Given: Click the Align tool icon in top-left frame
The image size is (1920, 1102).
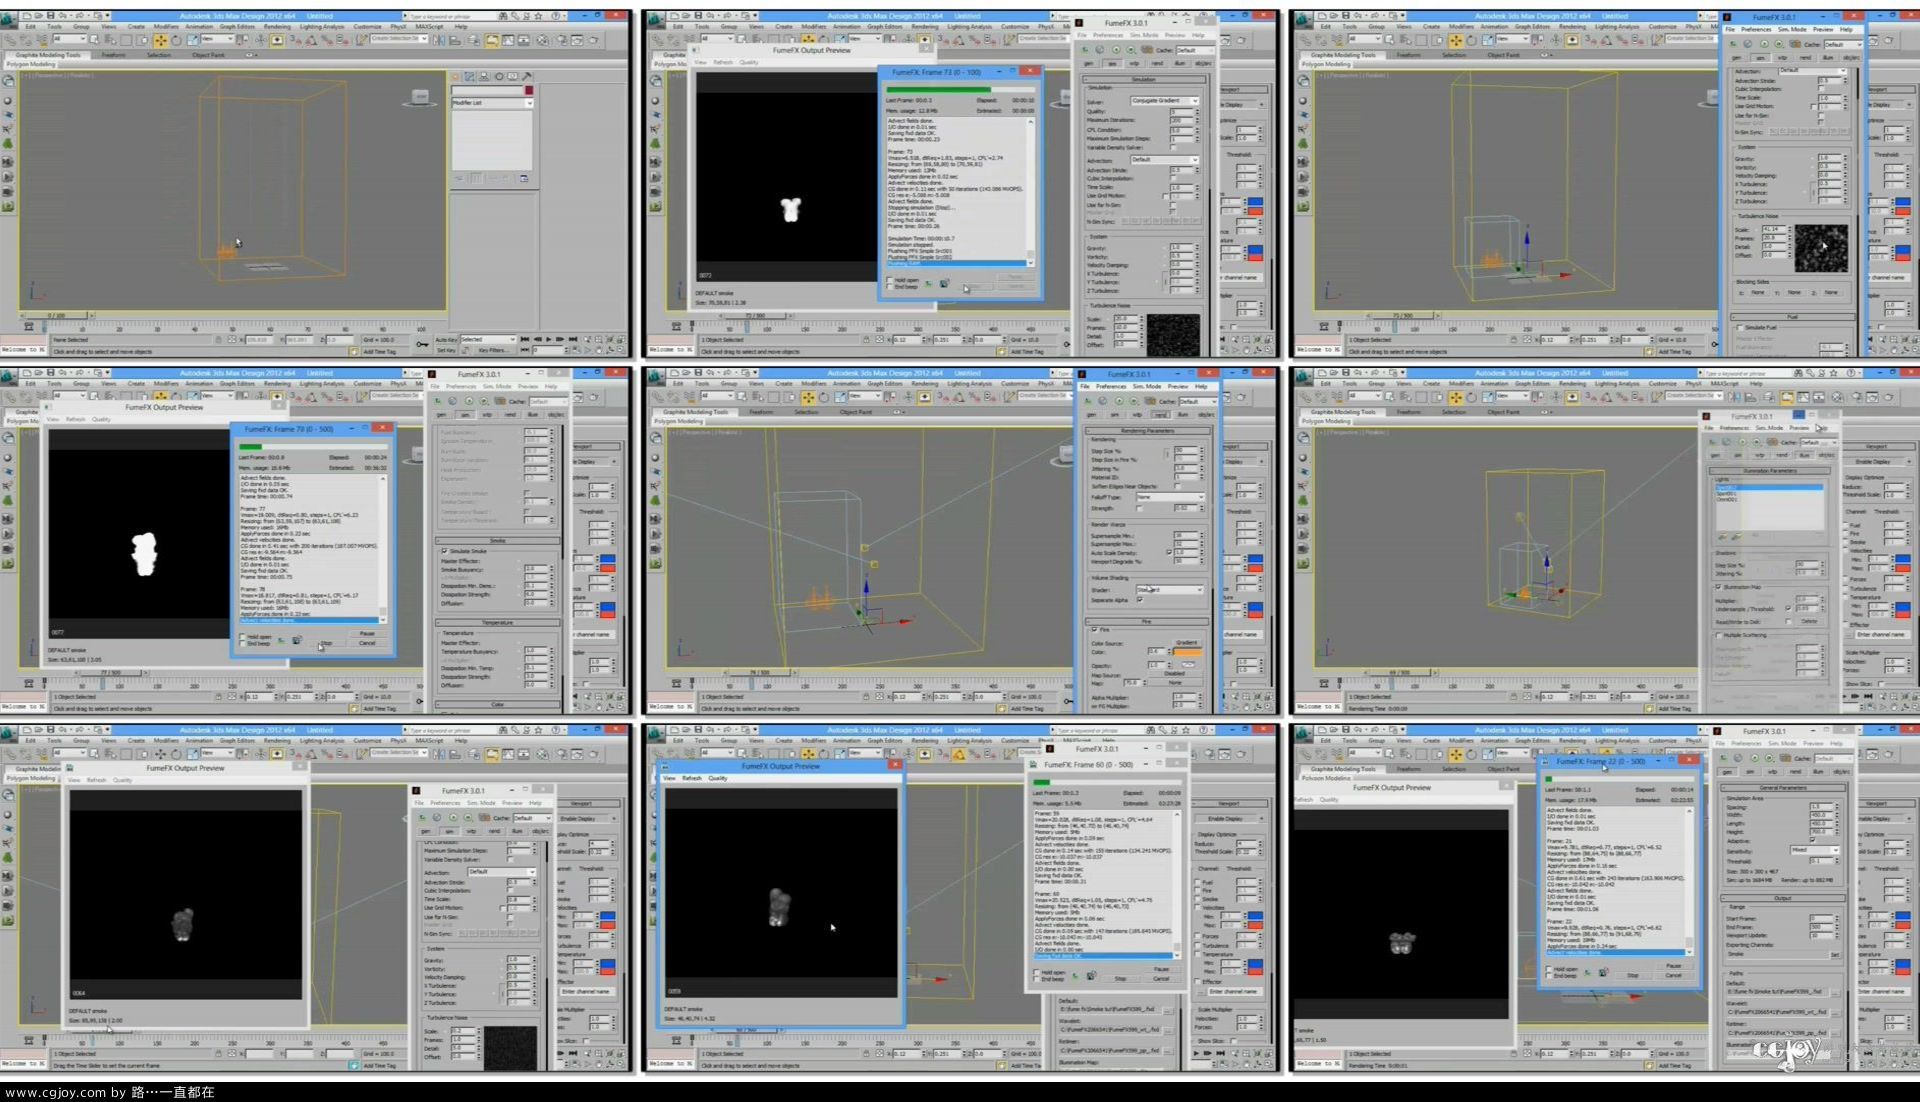Looking at the screenshot, I should [456, 40].
